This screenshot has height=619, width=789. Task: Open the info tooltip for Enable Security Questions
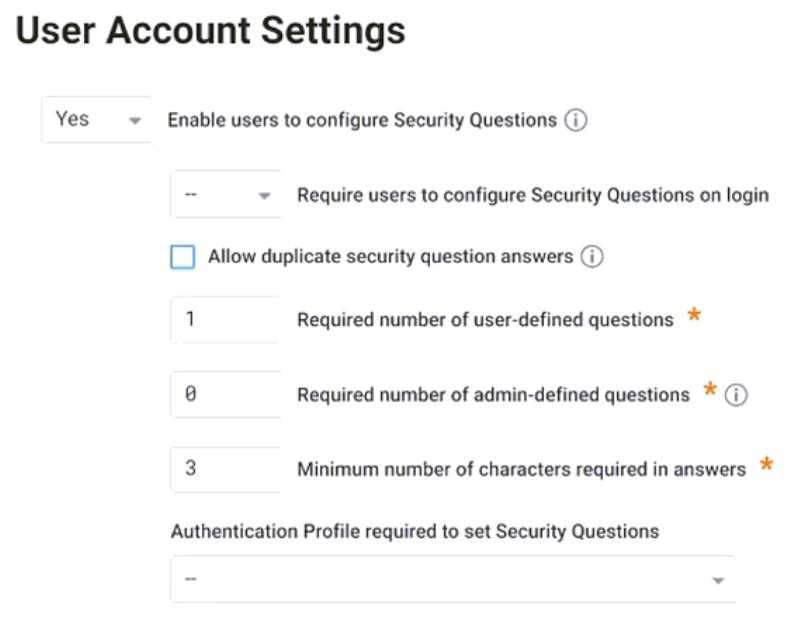575,120
